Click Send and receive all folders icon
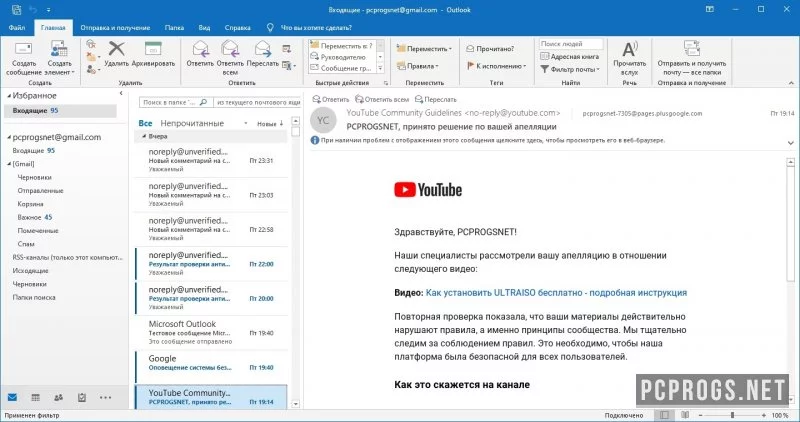This screenshot has height=422, width=800. coord(691,49)
